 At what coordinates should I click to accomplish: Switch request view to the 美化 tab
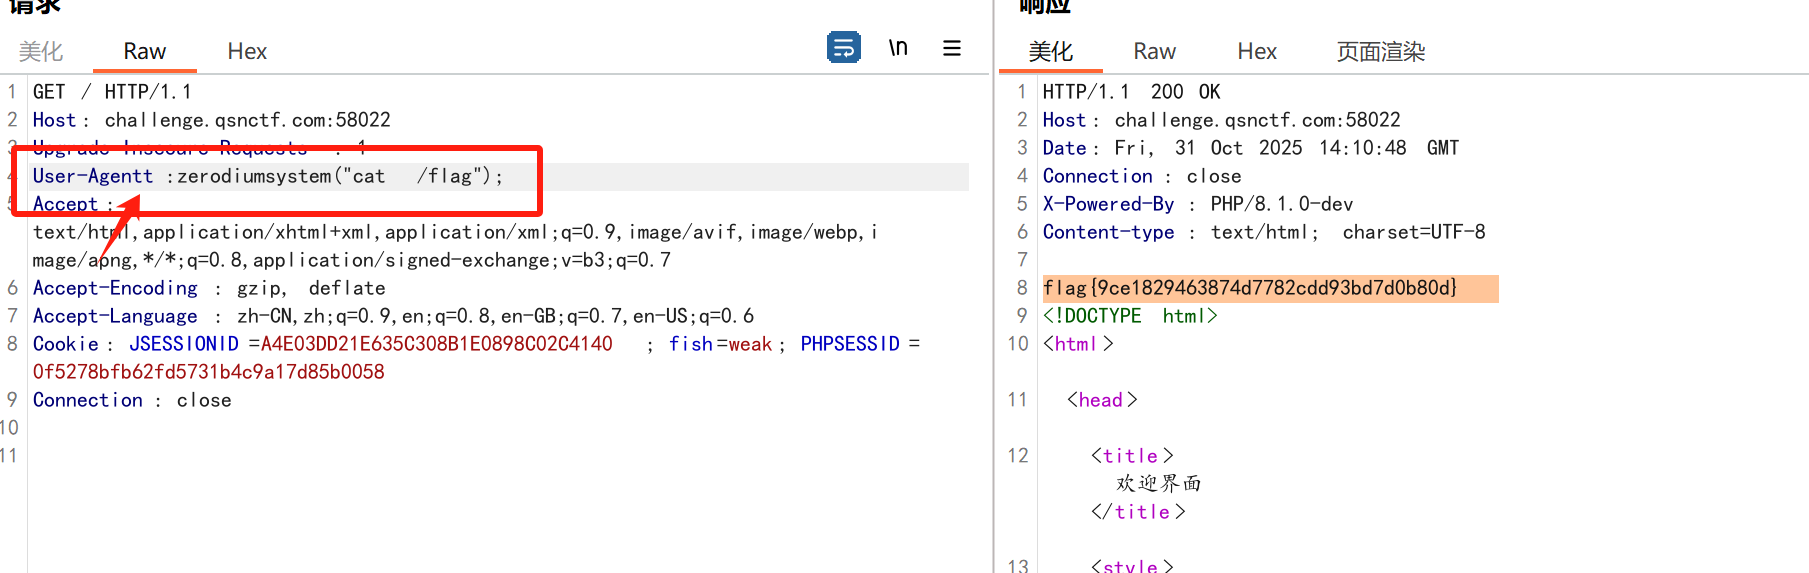(x=41, y=51)
